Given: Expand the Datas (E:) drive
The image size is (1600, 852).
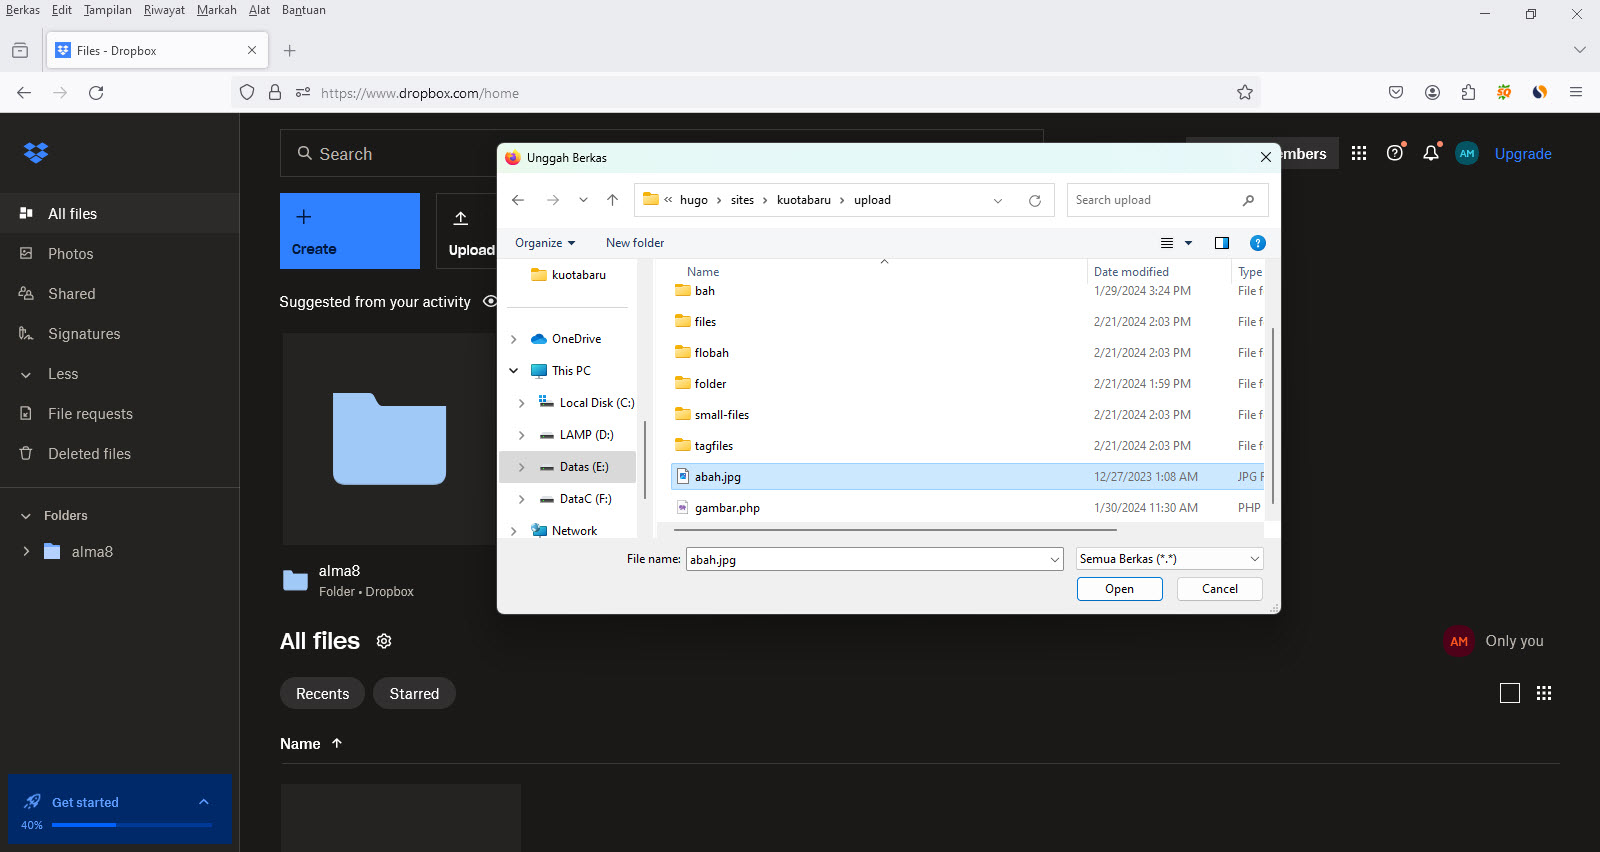Looking at the screenshot, I should pyautogui.click(x=521, y=467).
